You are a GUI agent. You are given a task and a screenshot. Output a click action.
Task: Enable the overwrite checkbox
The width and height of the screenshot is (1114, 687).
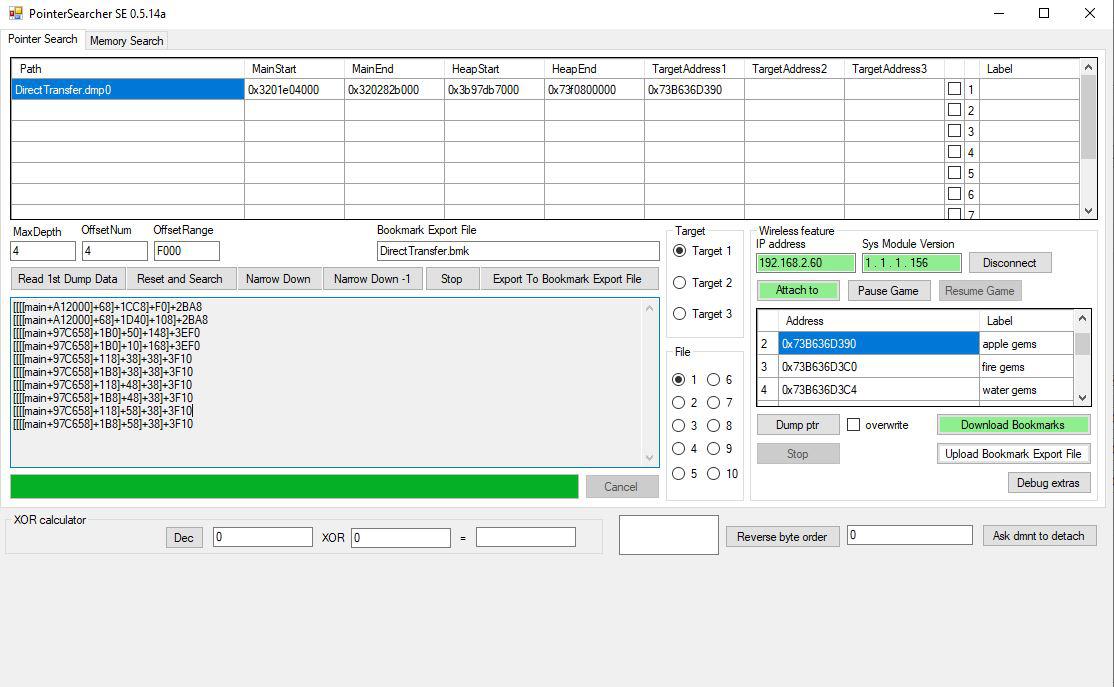click(853, 425)
